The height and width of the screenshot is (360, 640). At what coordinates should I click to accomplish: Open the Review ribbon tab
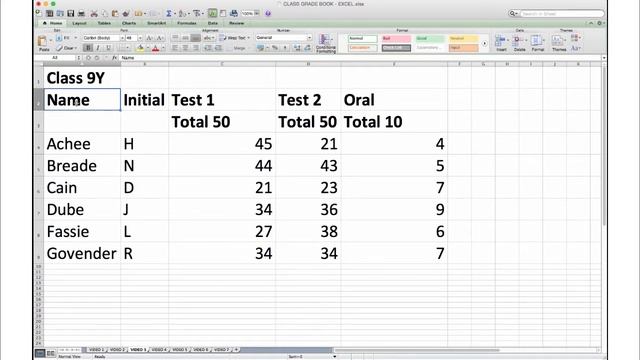(x=236, y=23)
